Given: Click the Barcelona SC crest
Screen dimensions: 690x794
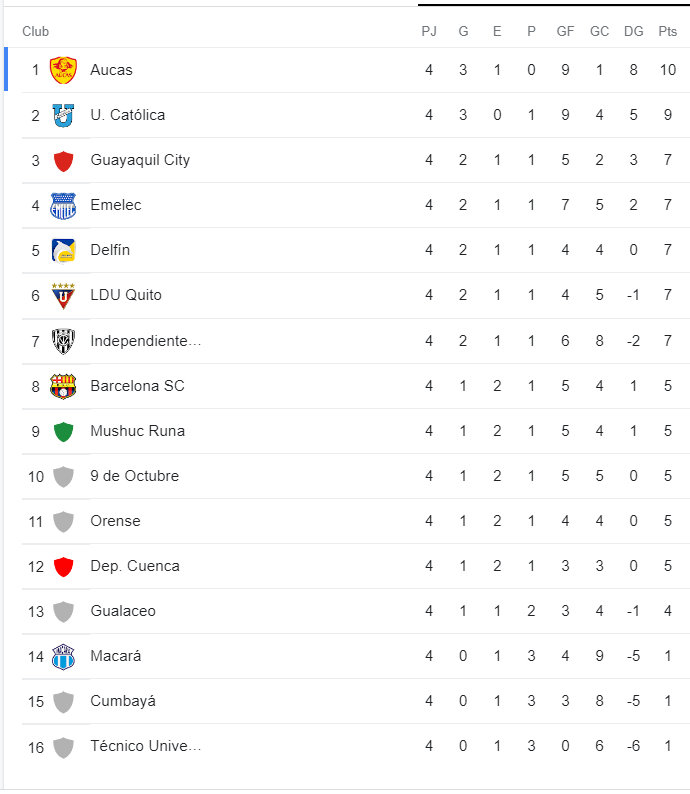Looking at the screenshot, I should pos(64,386).
